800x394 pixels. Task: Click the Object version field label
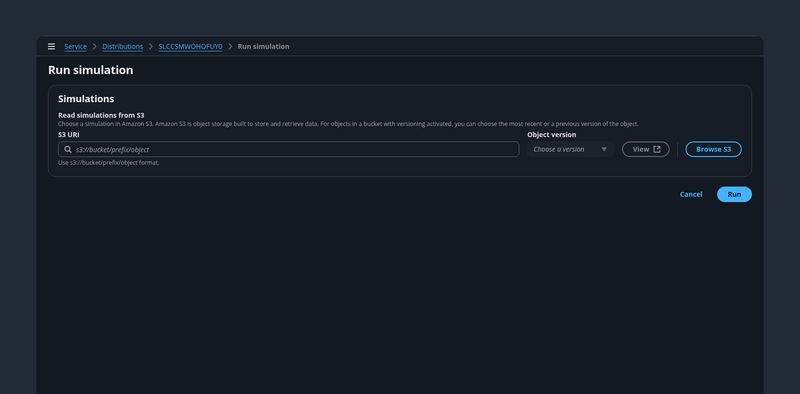(552, 135)
